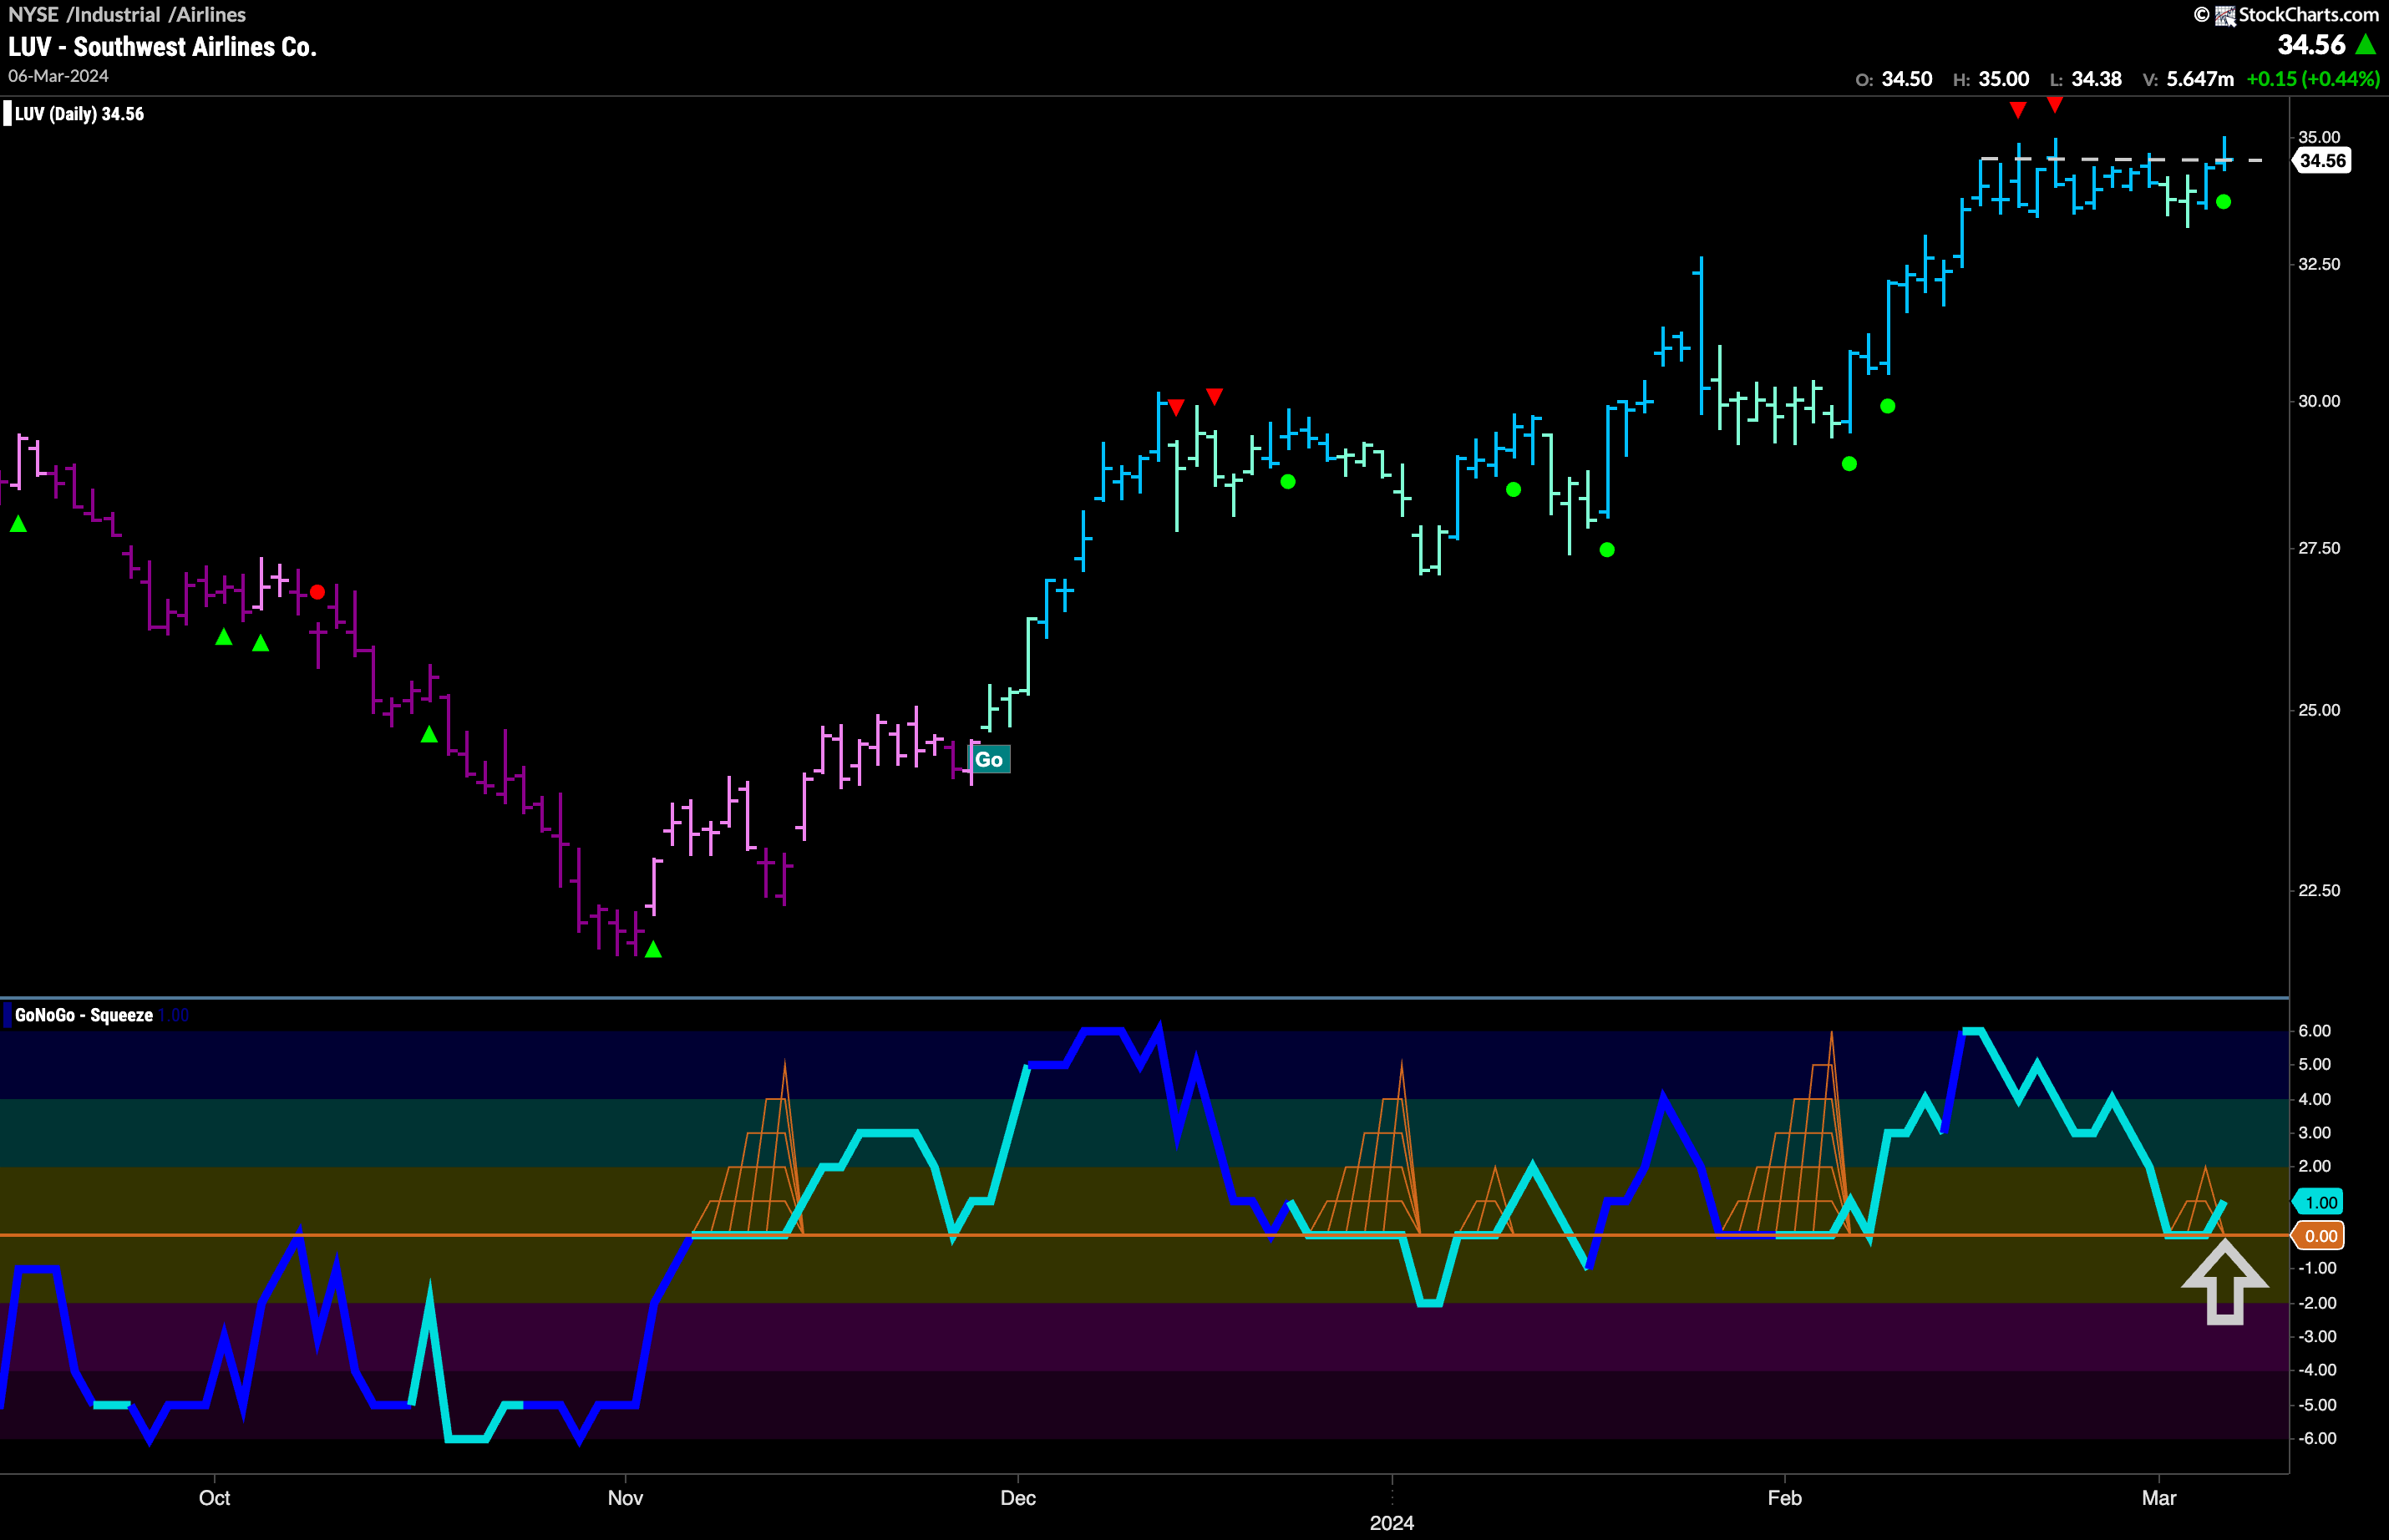This screenshot has width=2389, height=1540.
Task: Click the cyan 1.00 oscillator value tag
Action: tap(2320, 1202)
